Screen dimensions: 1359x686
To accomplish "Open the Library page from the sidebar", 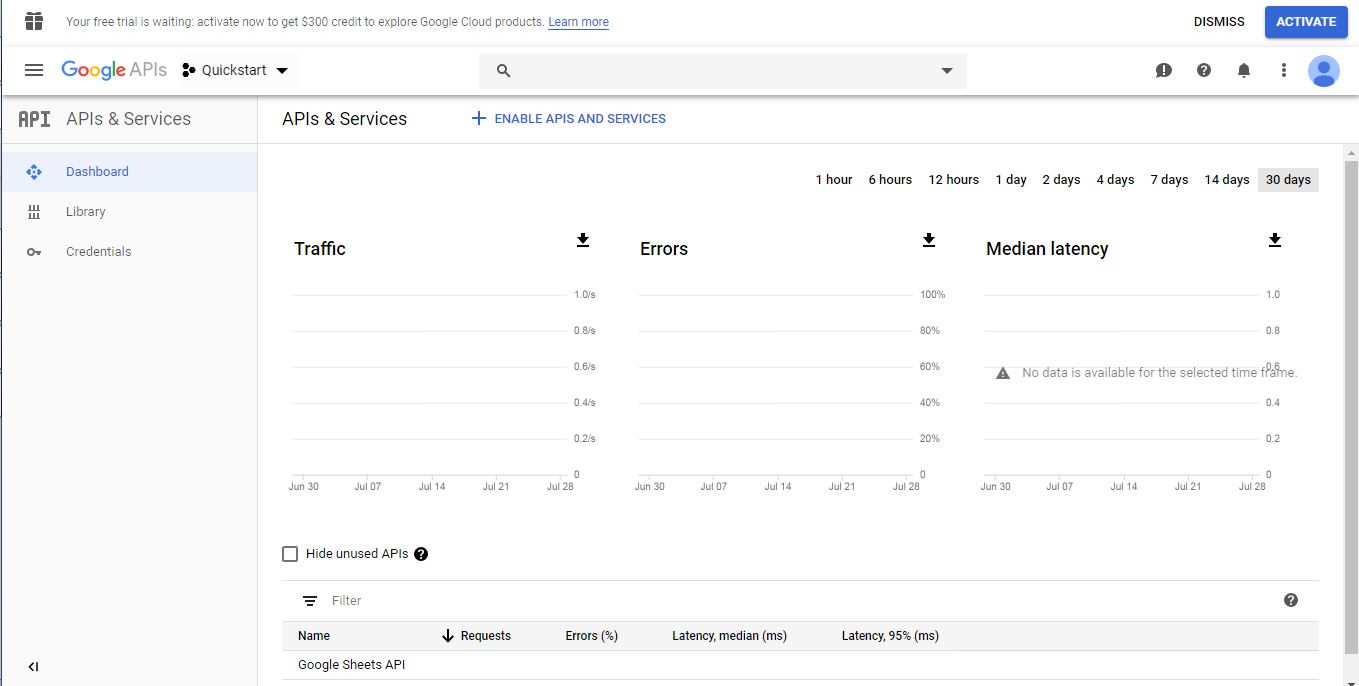I will click(85, 211).
